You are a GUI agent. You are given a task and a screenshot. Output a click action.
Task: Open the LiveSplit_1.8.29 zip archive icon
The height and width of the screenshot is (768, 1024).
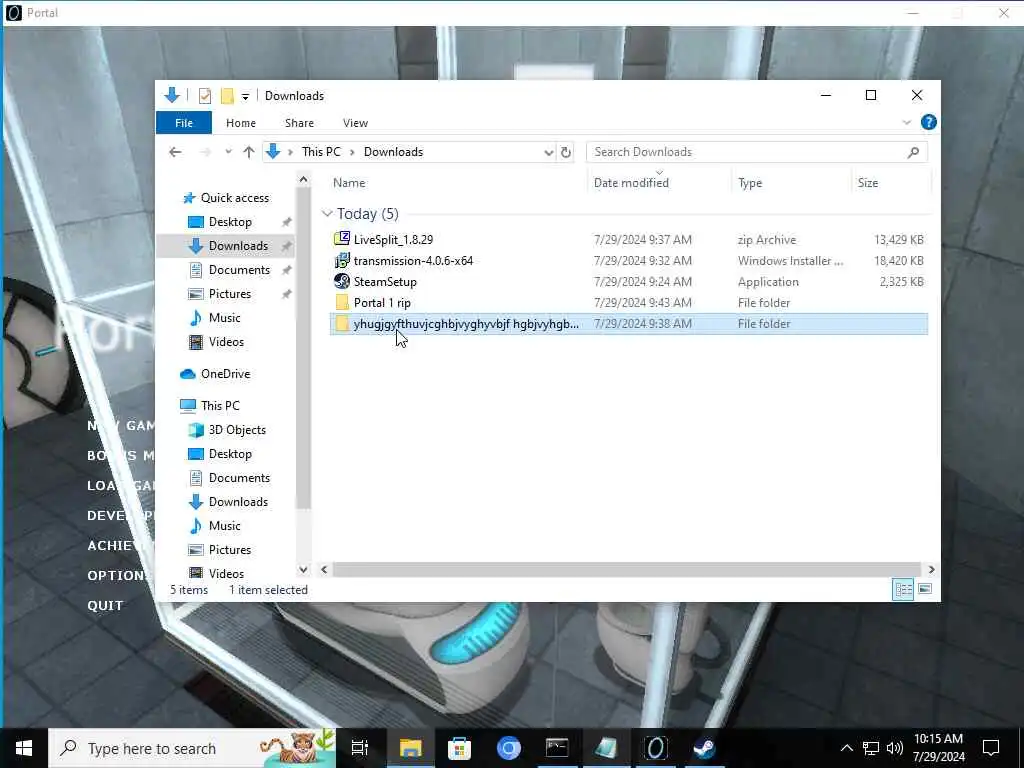[342, 239]
